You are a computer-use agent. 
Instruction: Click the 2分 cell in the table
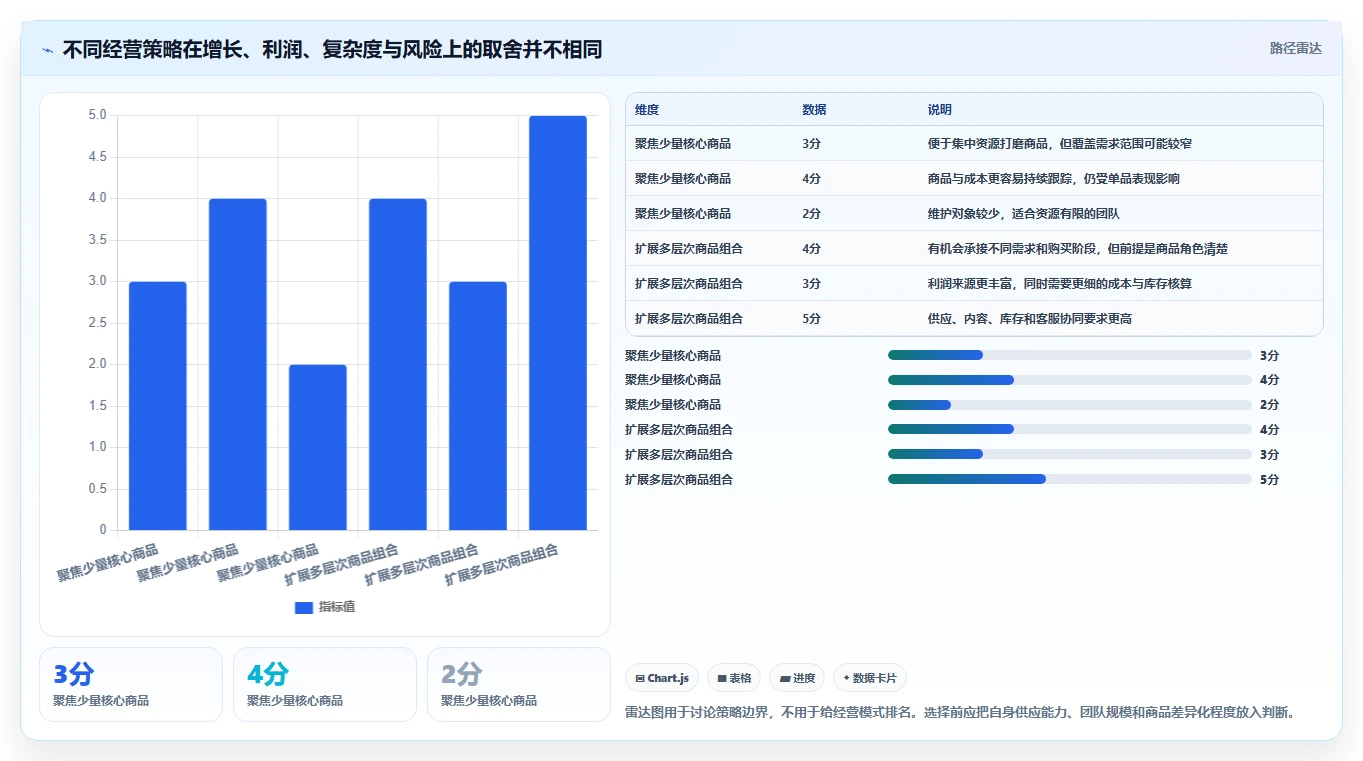(x=811, y=214)
